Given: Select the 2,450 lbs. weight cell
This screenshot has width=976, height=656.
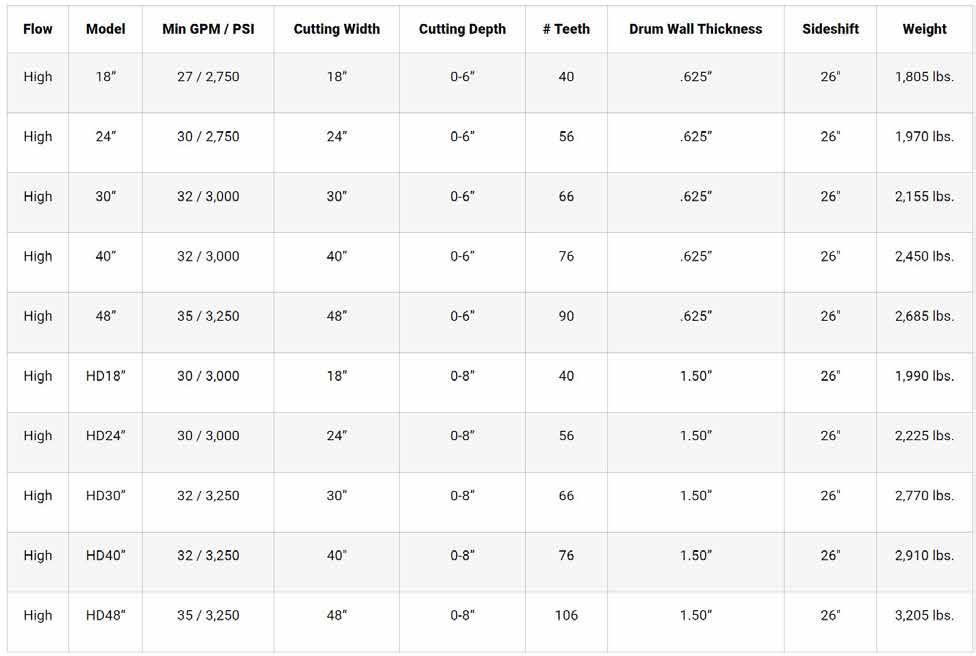Looking at the screenshot, I should 924,256.
